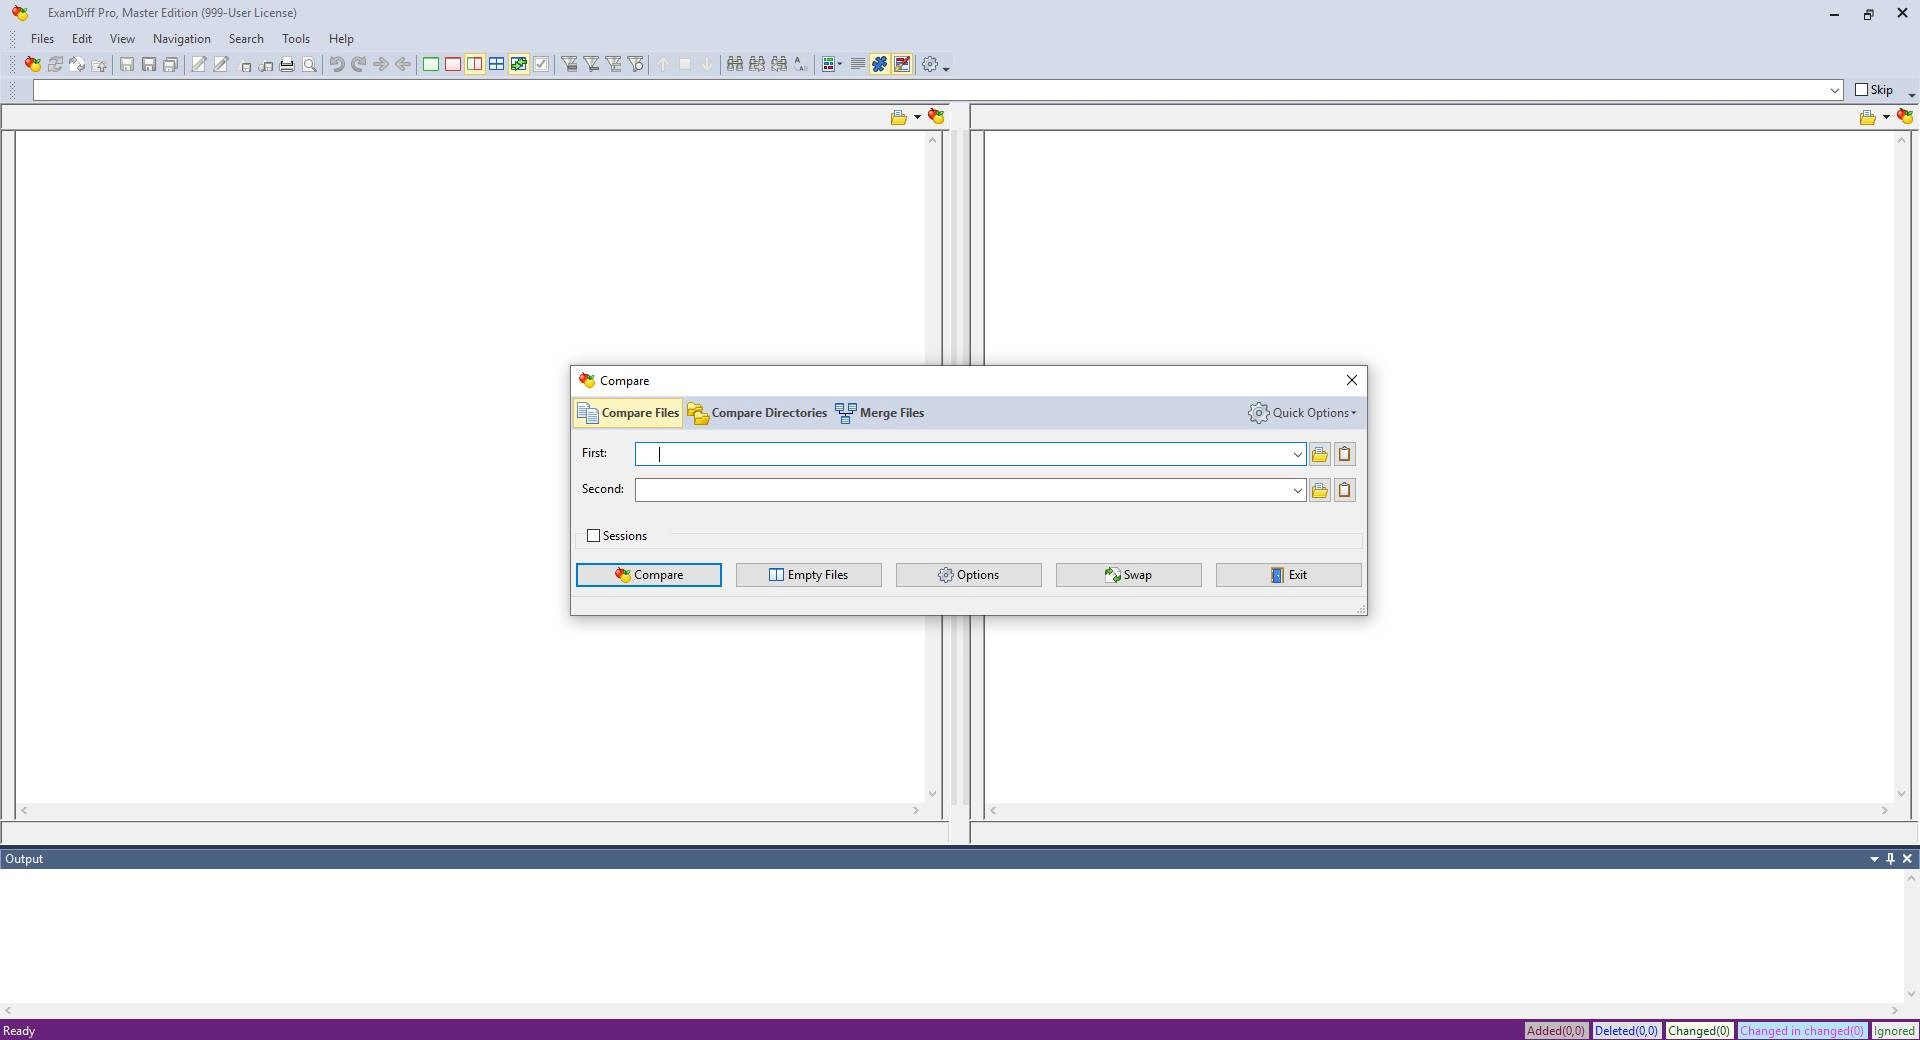Close the Output panel
The image size is (1920, 1040).
pos(1907,859)
